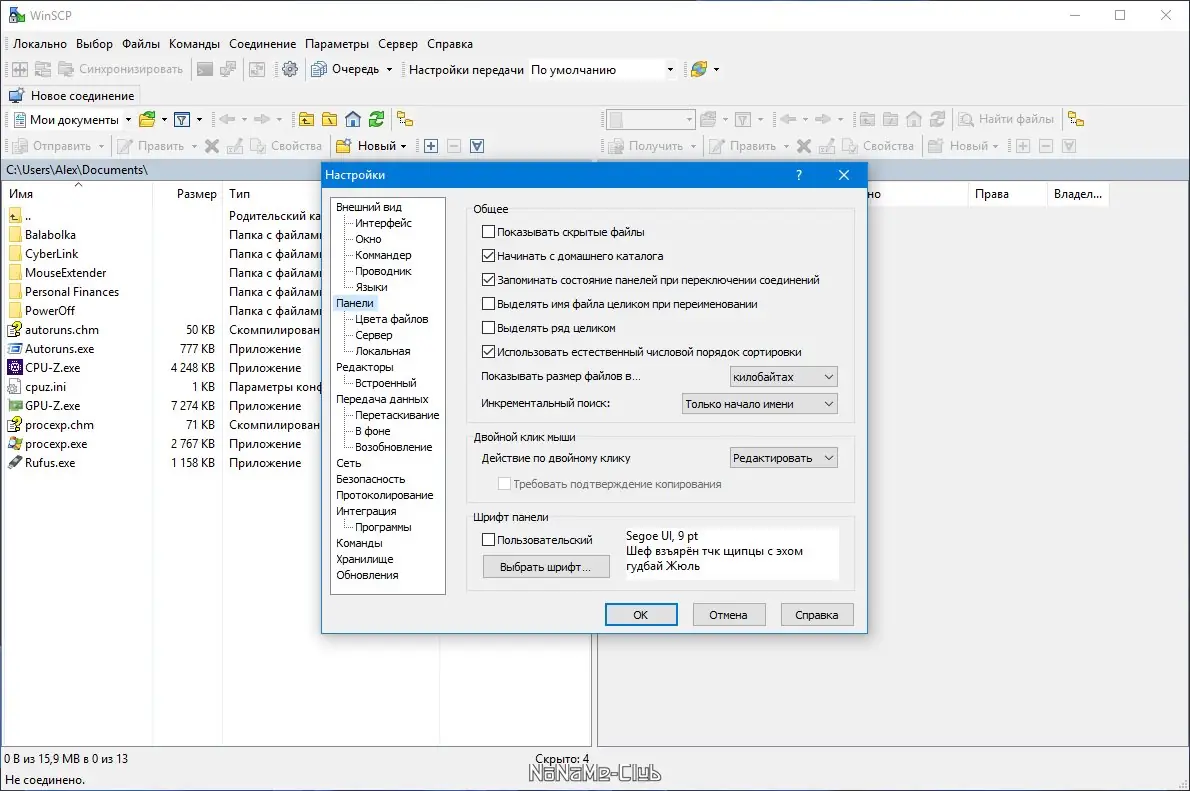The image size is (1190, 791).
Task: Refresh the local panel with green arrows icon
Action: pyautogui.click(x=376, y=119)
